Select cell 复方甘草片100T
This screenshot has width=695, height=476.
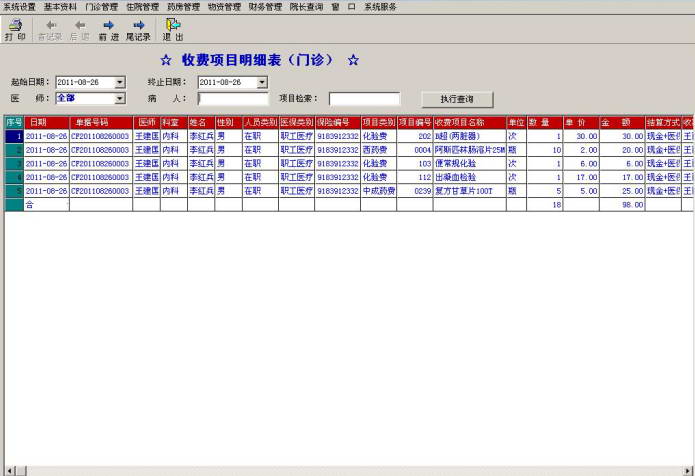469,191
